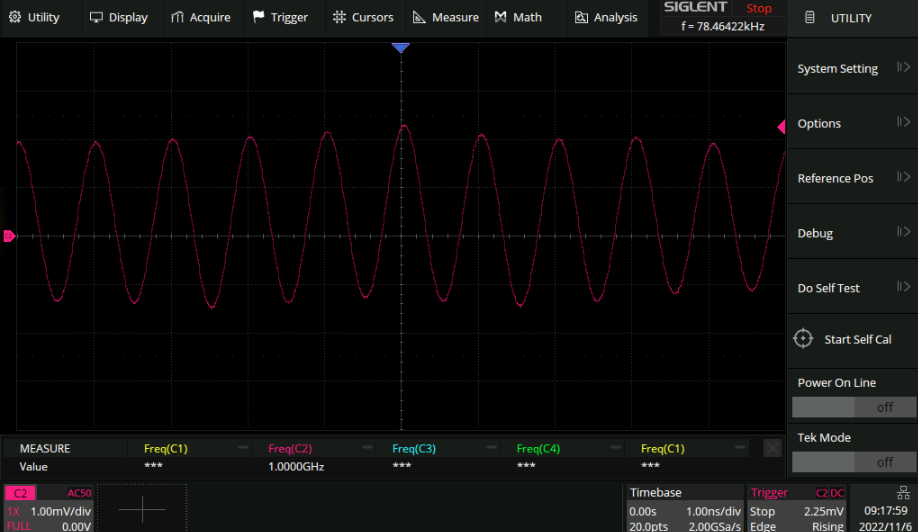This screenshot has height=532, width=918.
Task: Click the Acquire waveform icon
Action: click(177, 17)
